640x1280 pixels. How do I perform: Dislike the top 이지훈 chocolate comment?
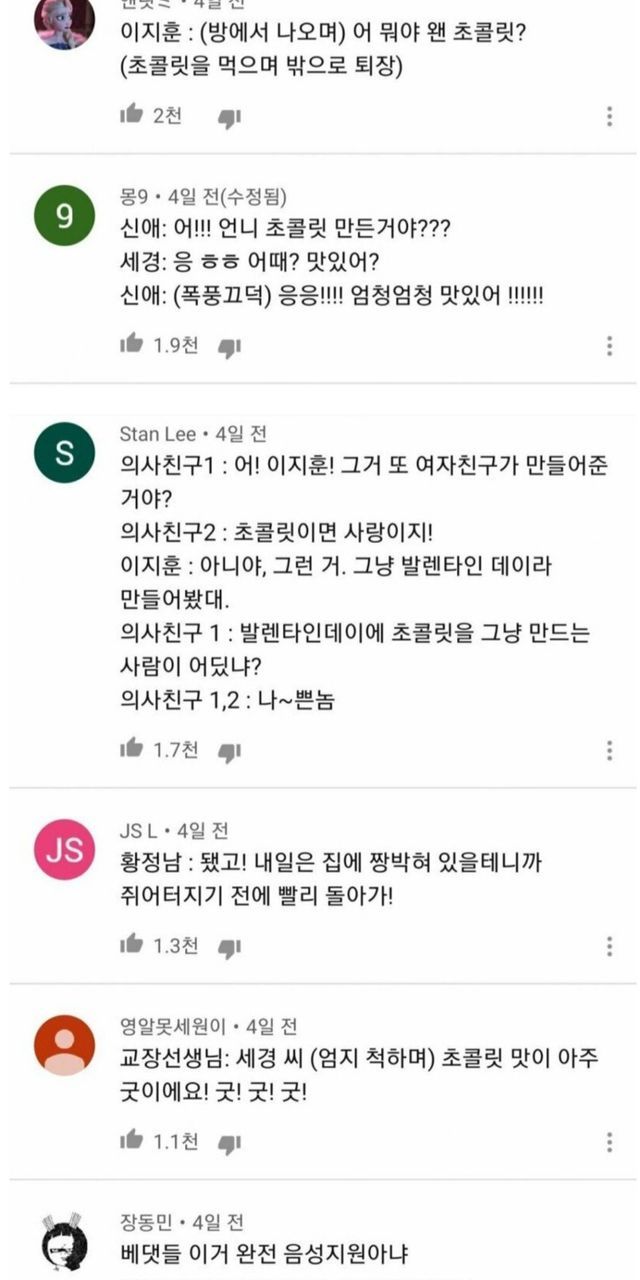[230, 117]
